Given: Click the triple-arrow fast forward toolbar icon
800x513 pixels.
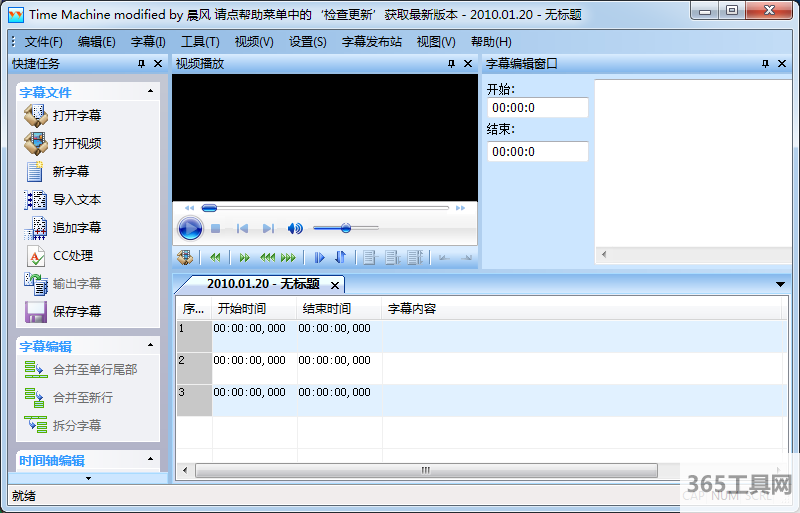Looking at the screenshot, I should pos(288,258).
